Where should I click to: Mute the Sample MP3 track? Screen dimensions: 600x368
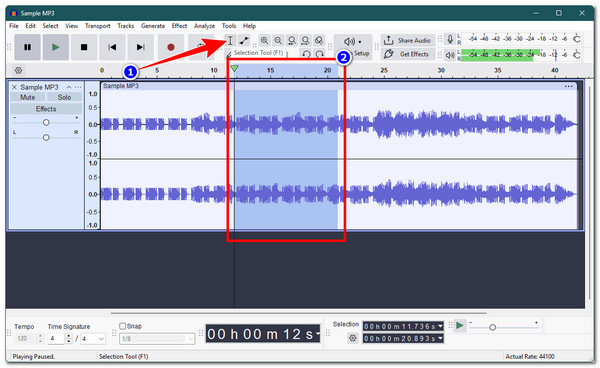click(x=28, y=97)
